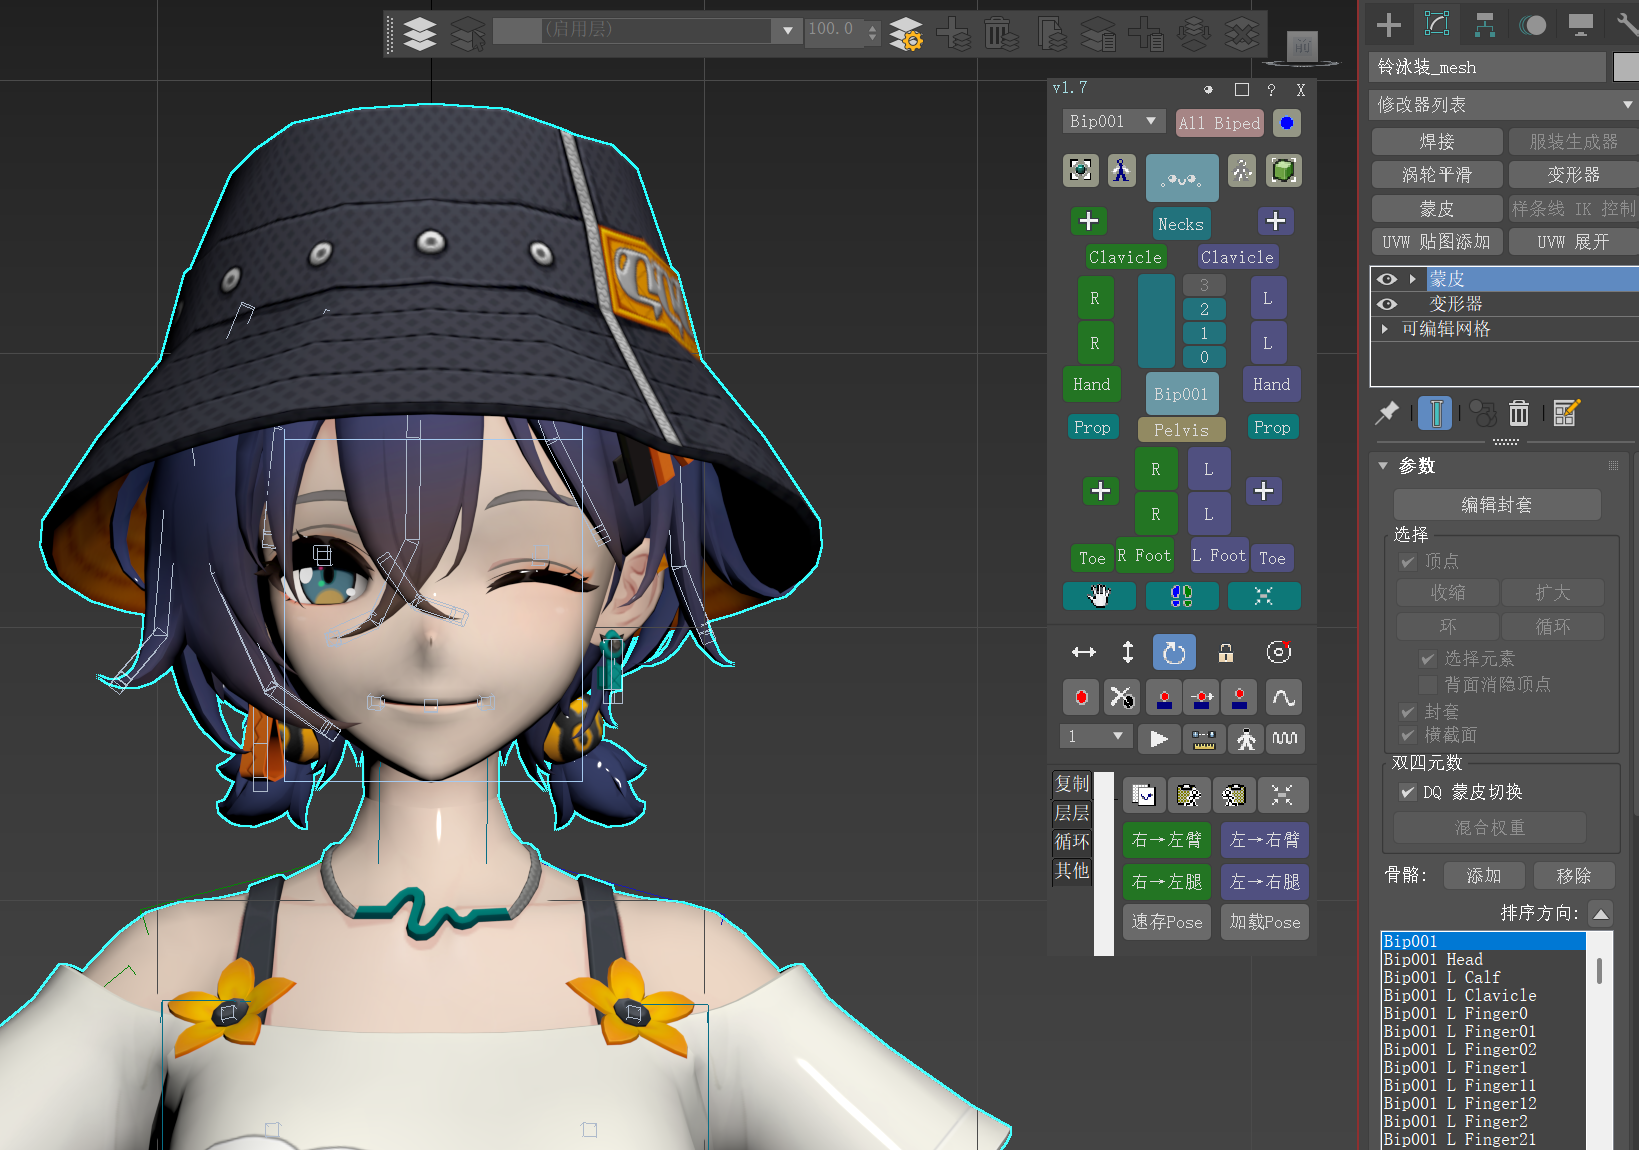Hide the 变形器 modifier via eye icon
Image resolution: width=1639 pixels, height=1150 pixels.
click(1387, 304)
